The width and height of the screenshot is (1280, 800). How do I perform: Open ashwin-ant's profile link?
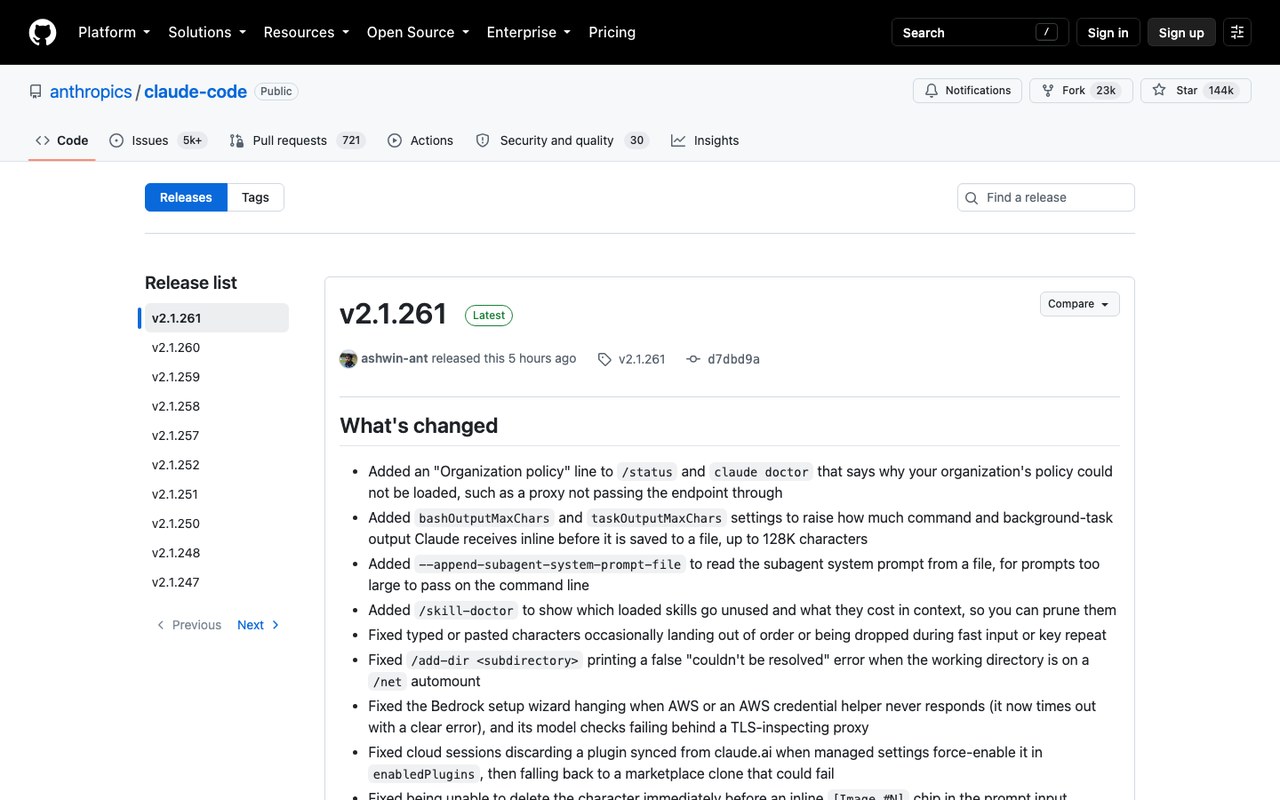click(x=394, y=358)
